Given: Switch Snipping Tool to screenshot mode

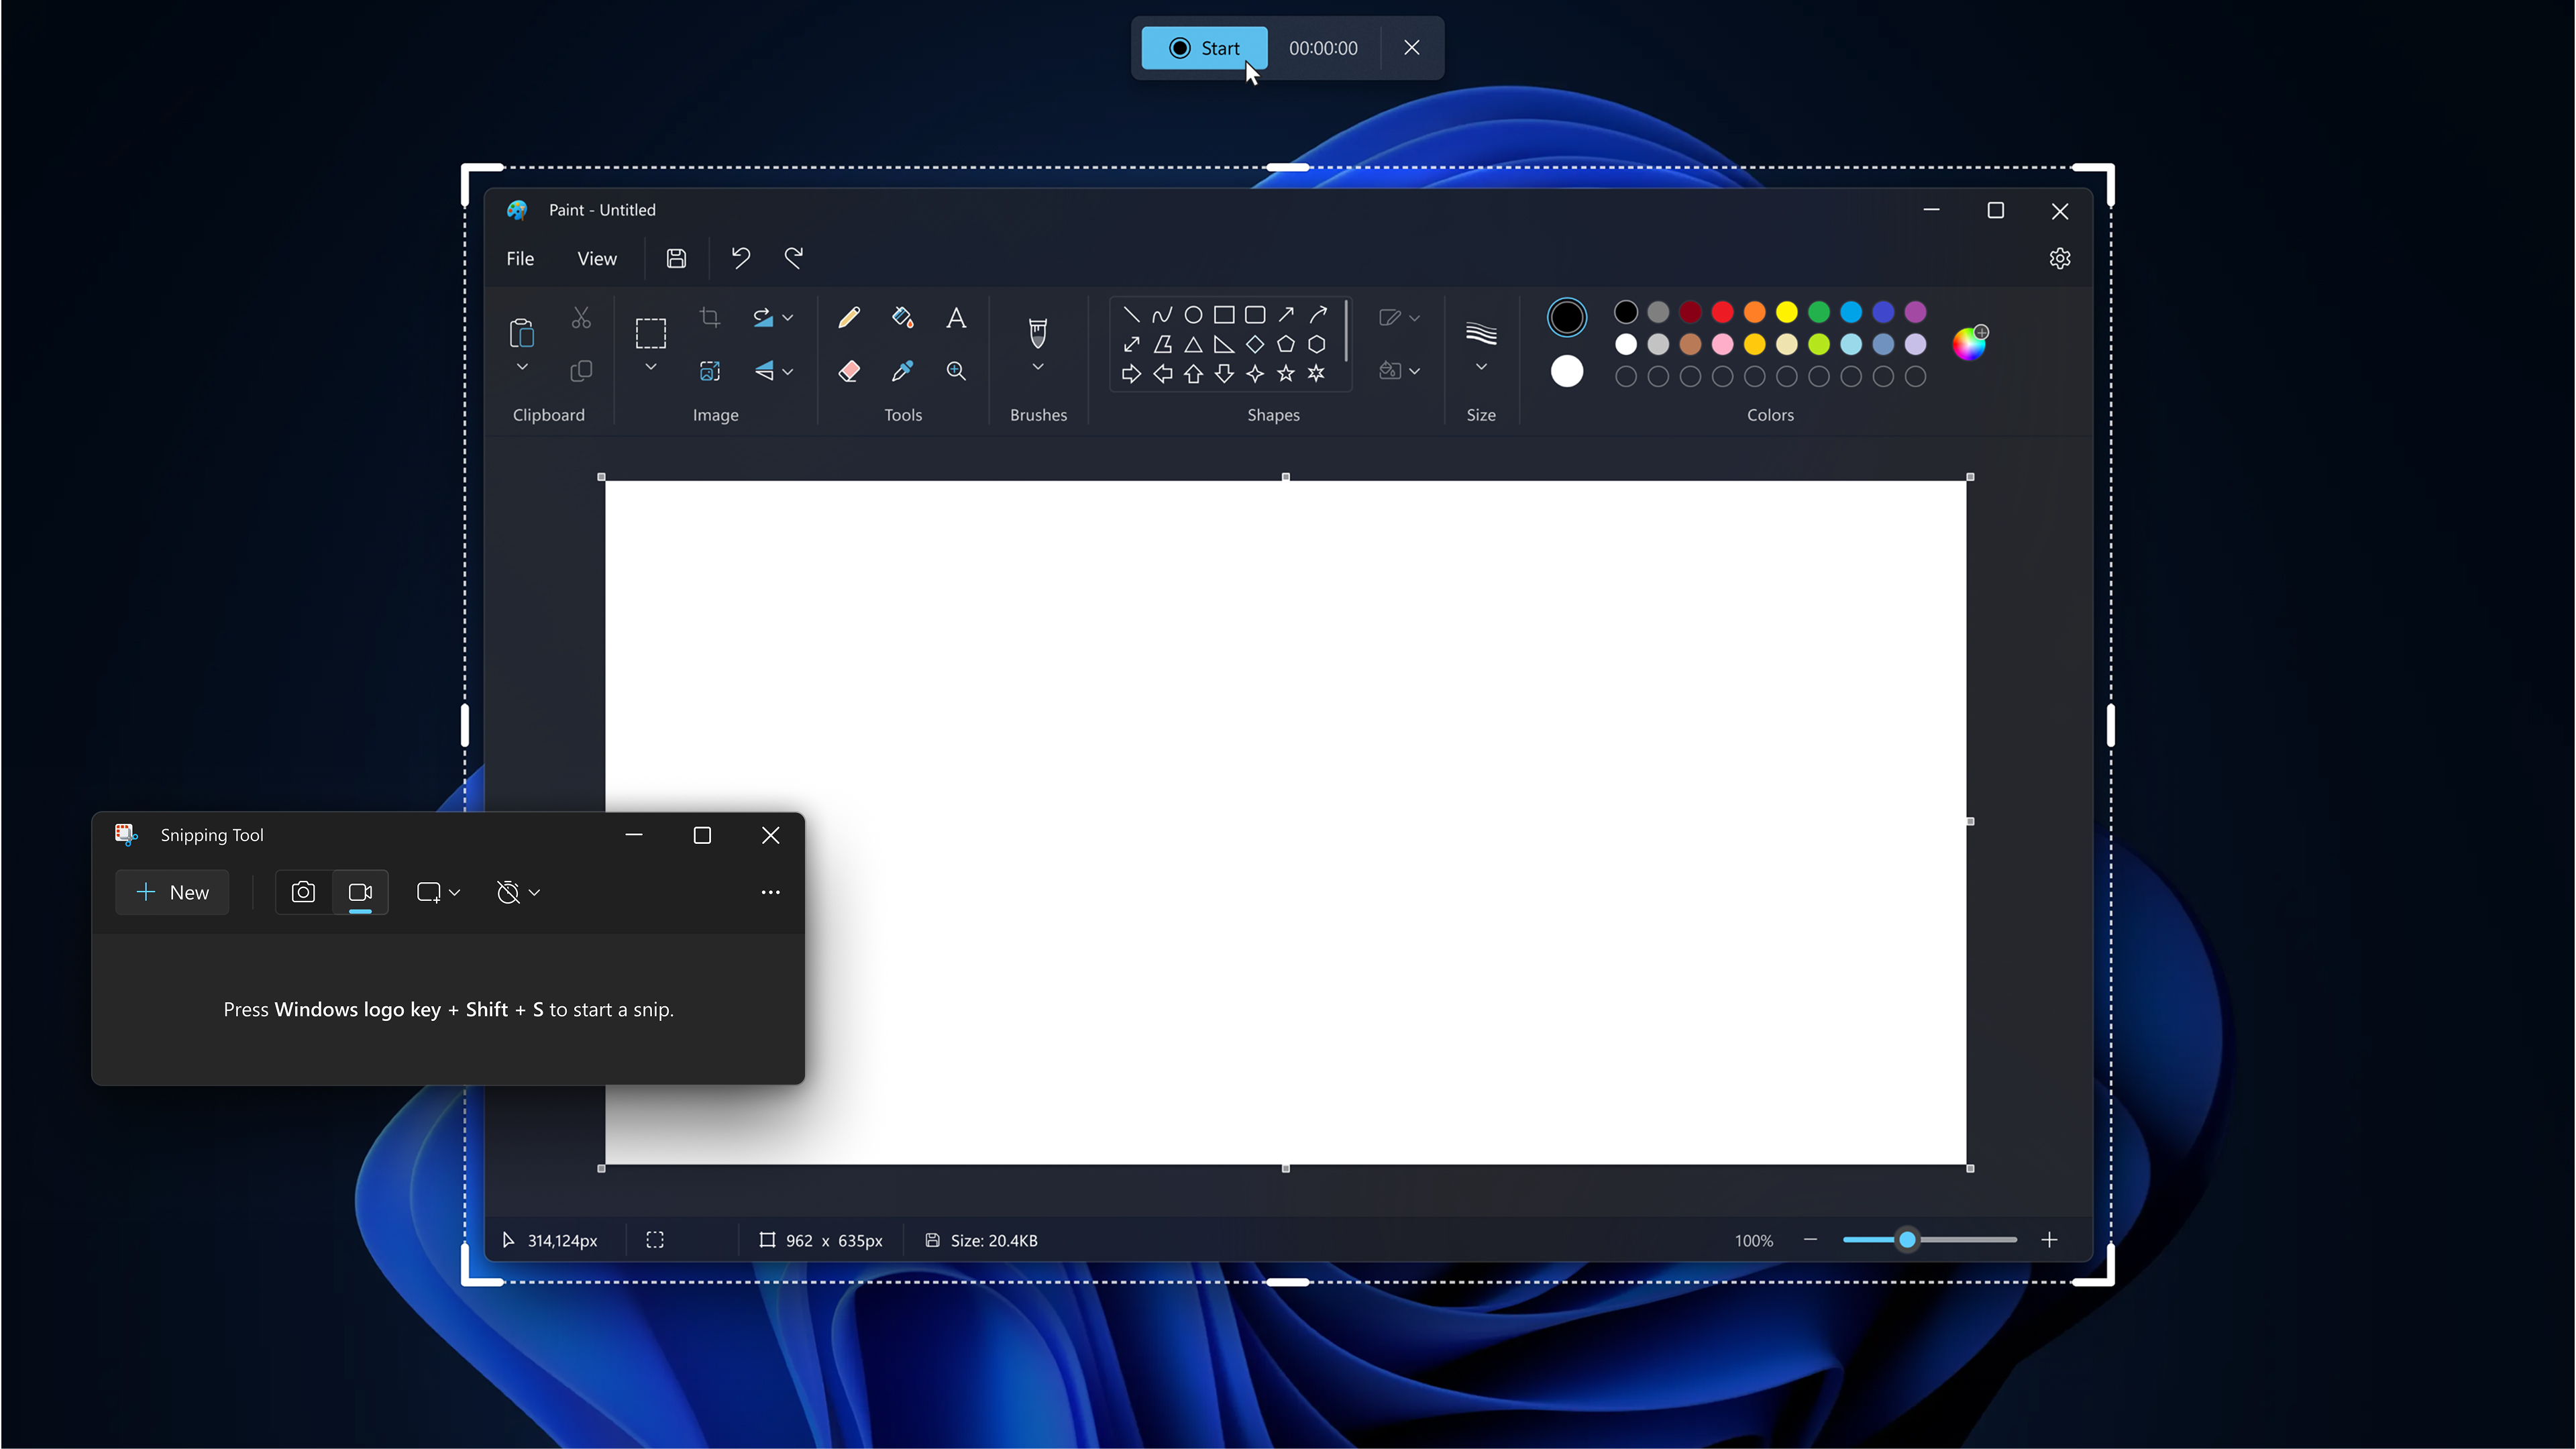Looking at the screenshot, I should [302, 892].
